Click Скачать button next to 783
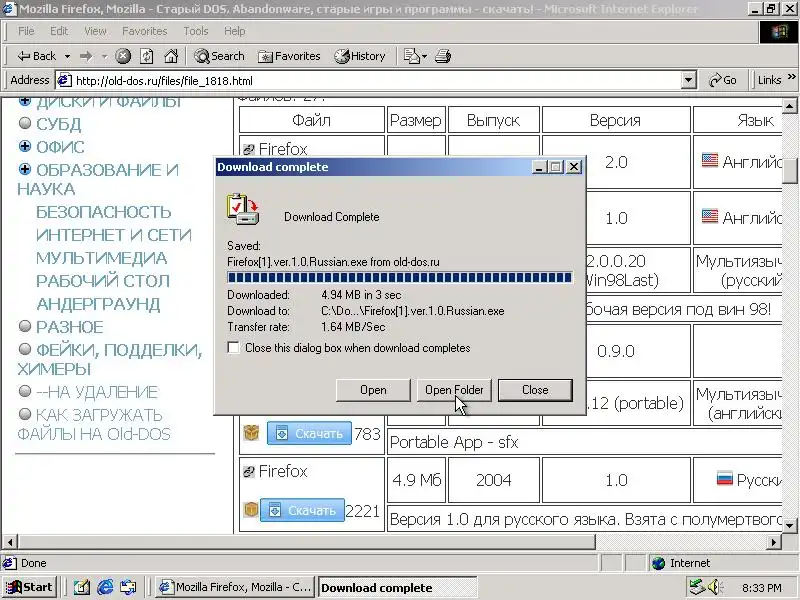The width and height of the screenshot is (800, 600). click(x=309, y=433)
